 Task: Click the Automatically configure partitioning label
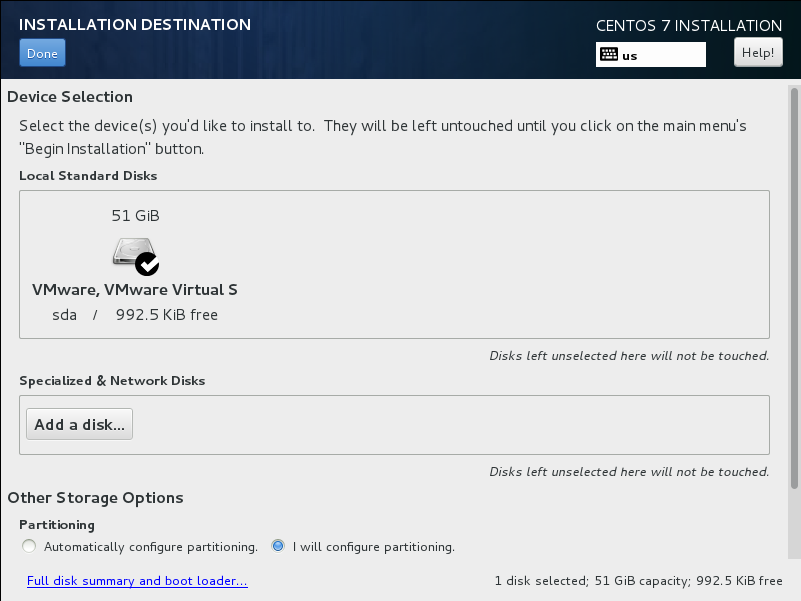[x=151, y=547]
